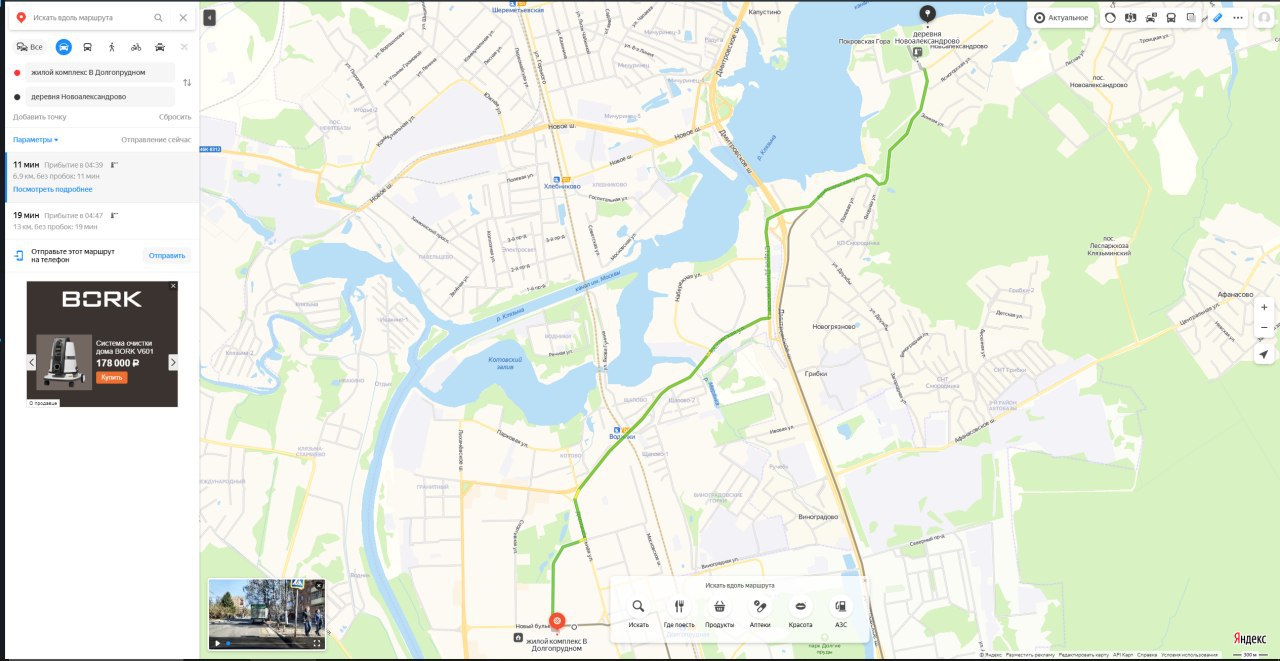Screen dimensions: 1280x661
Task: Select the 19 мин alternative route
Action: pos(100,221)
